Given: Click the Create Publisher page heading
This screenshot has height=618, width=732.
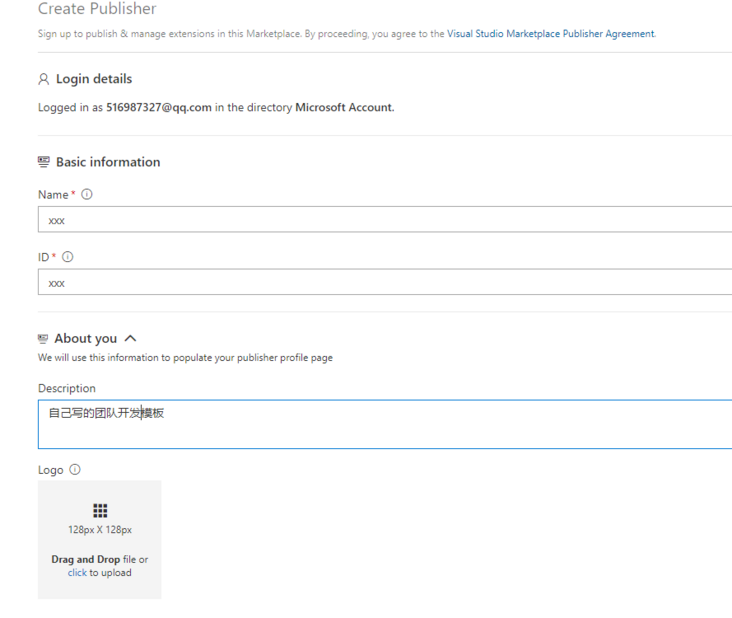Looking at the screenshot, I should tap(97, 9).
